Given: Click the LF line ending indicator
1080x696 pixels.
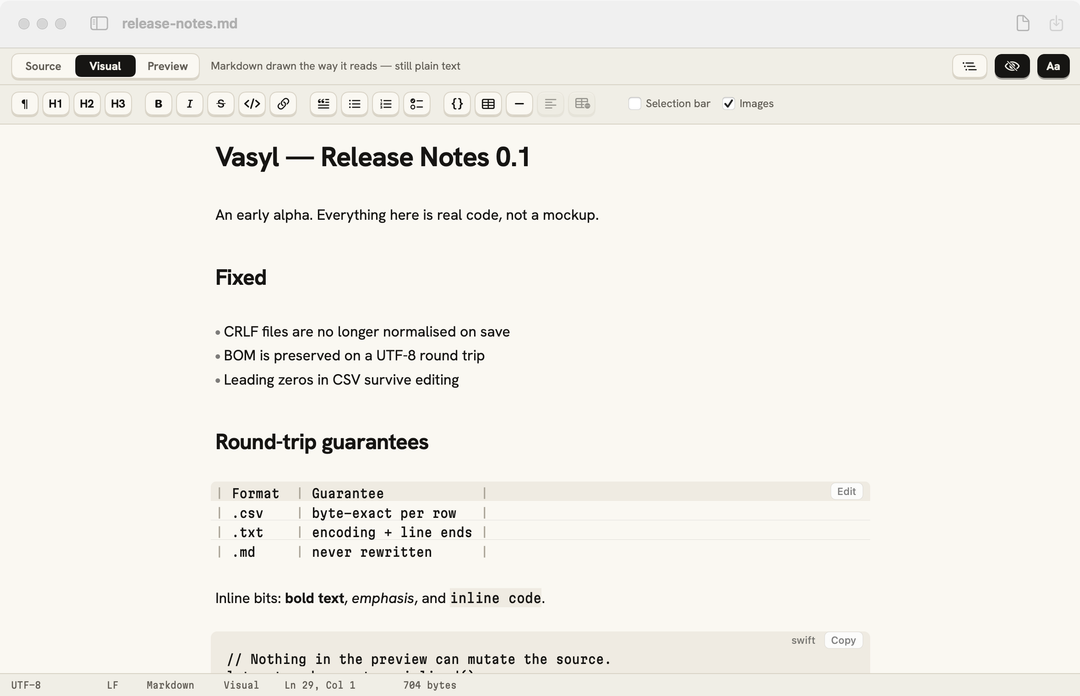Looking at the screenshot, I should tap(112, 685).
